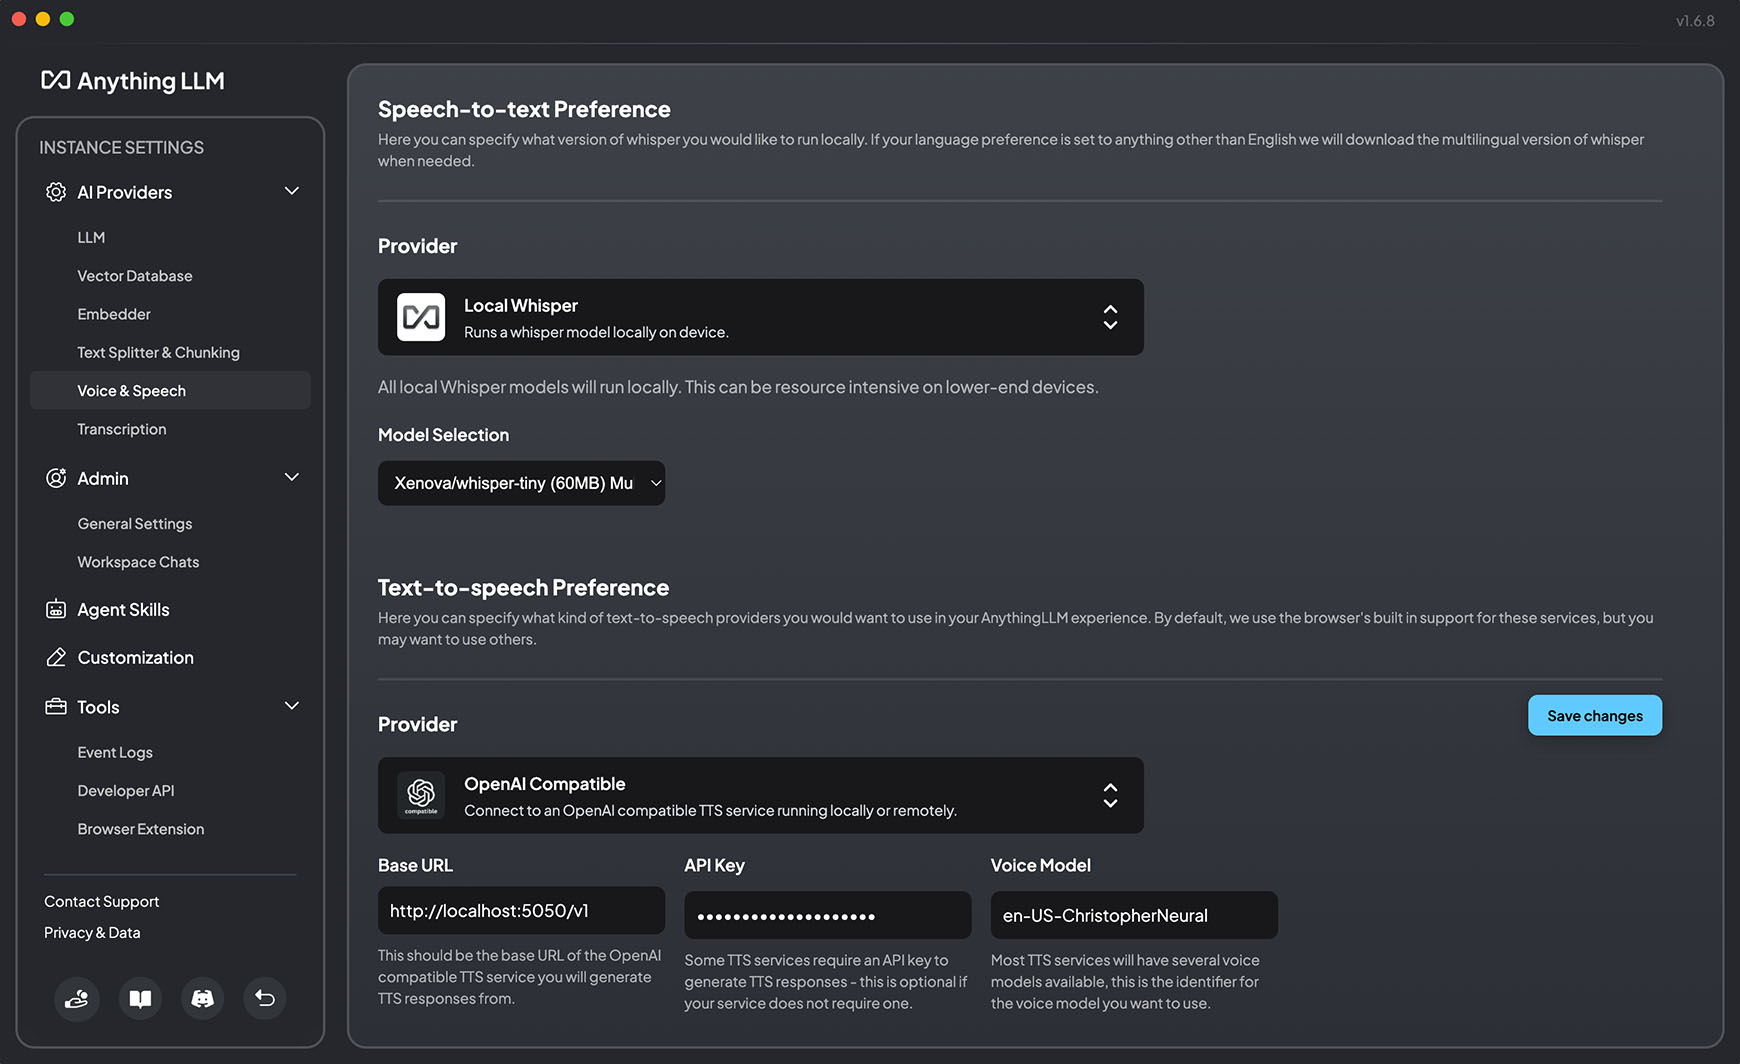Image resolution: width=1740 pixels, height=1064 pixels.
Task: Click into the Base URL field
Action: coord(521,911)
